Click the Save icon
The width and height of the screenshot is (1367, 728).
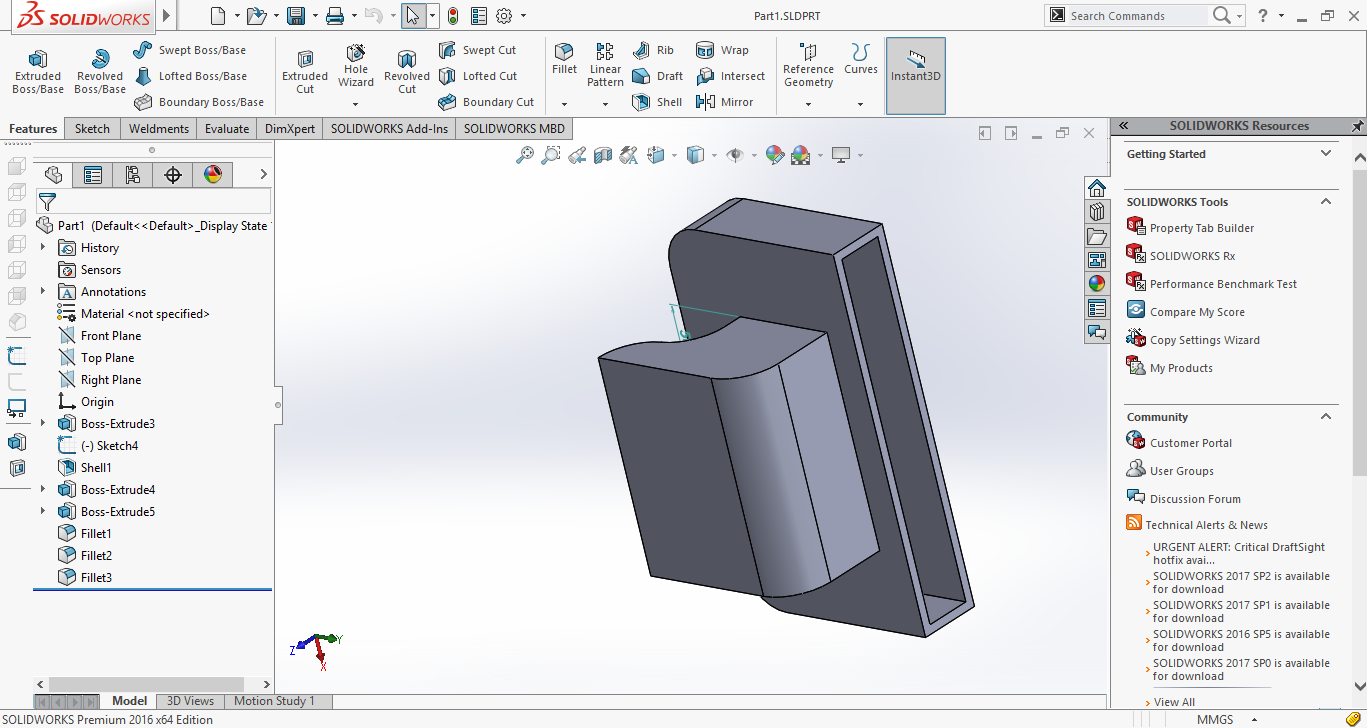point(296,16)
